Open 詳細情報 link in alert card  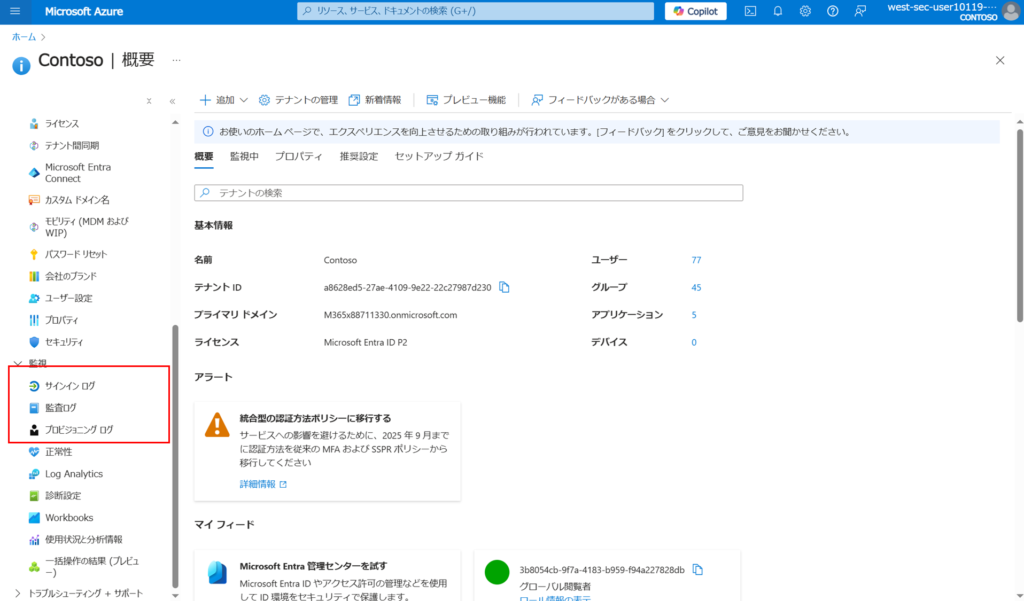[x=263, y=484]
